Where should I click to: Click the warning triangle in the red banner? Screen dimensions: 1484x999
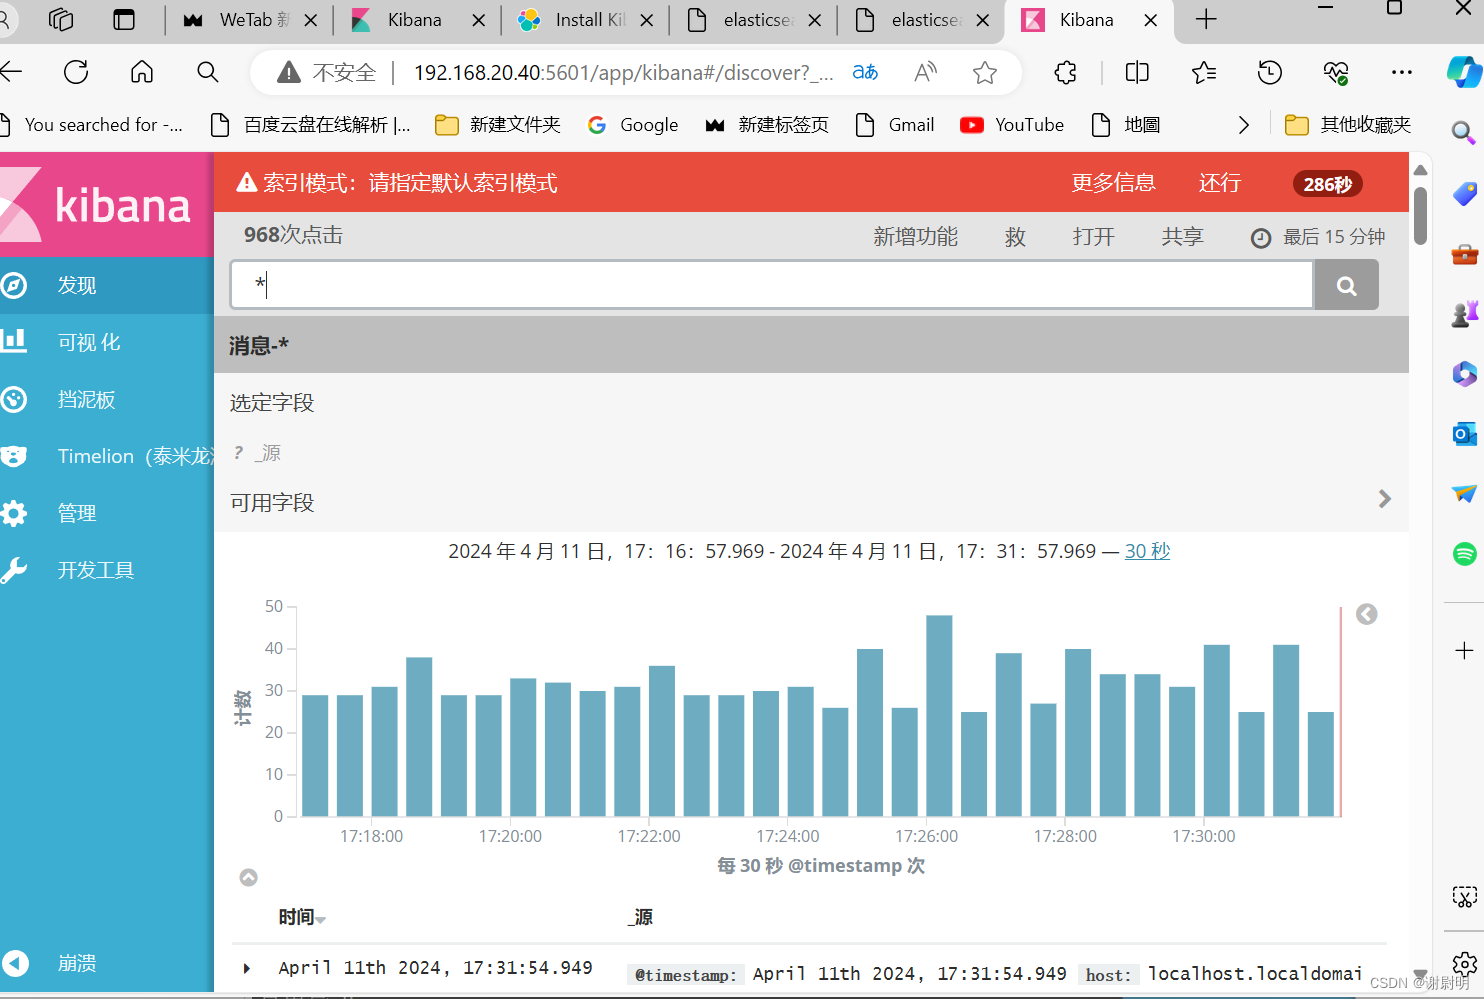coord(246,182)
